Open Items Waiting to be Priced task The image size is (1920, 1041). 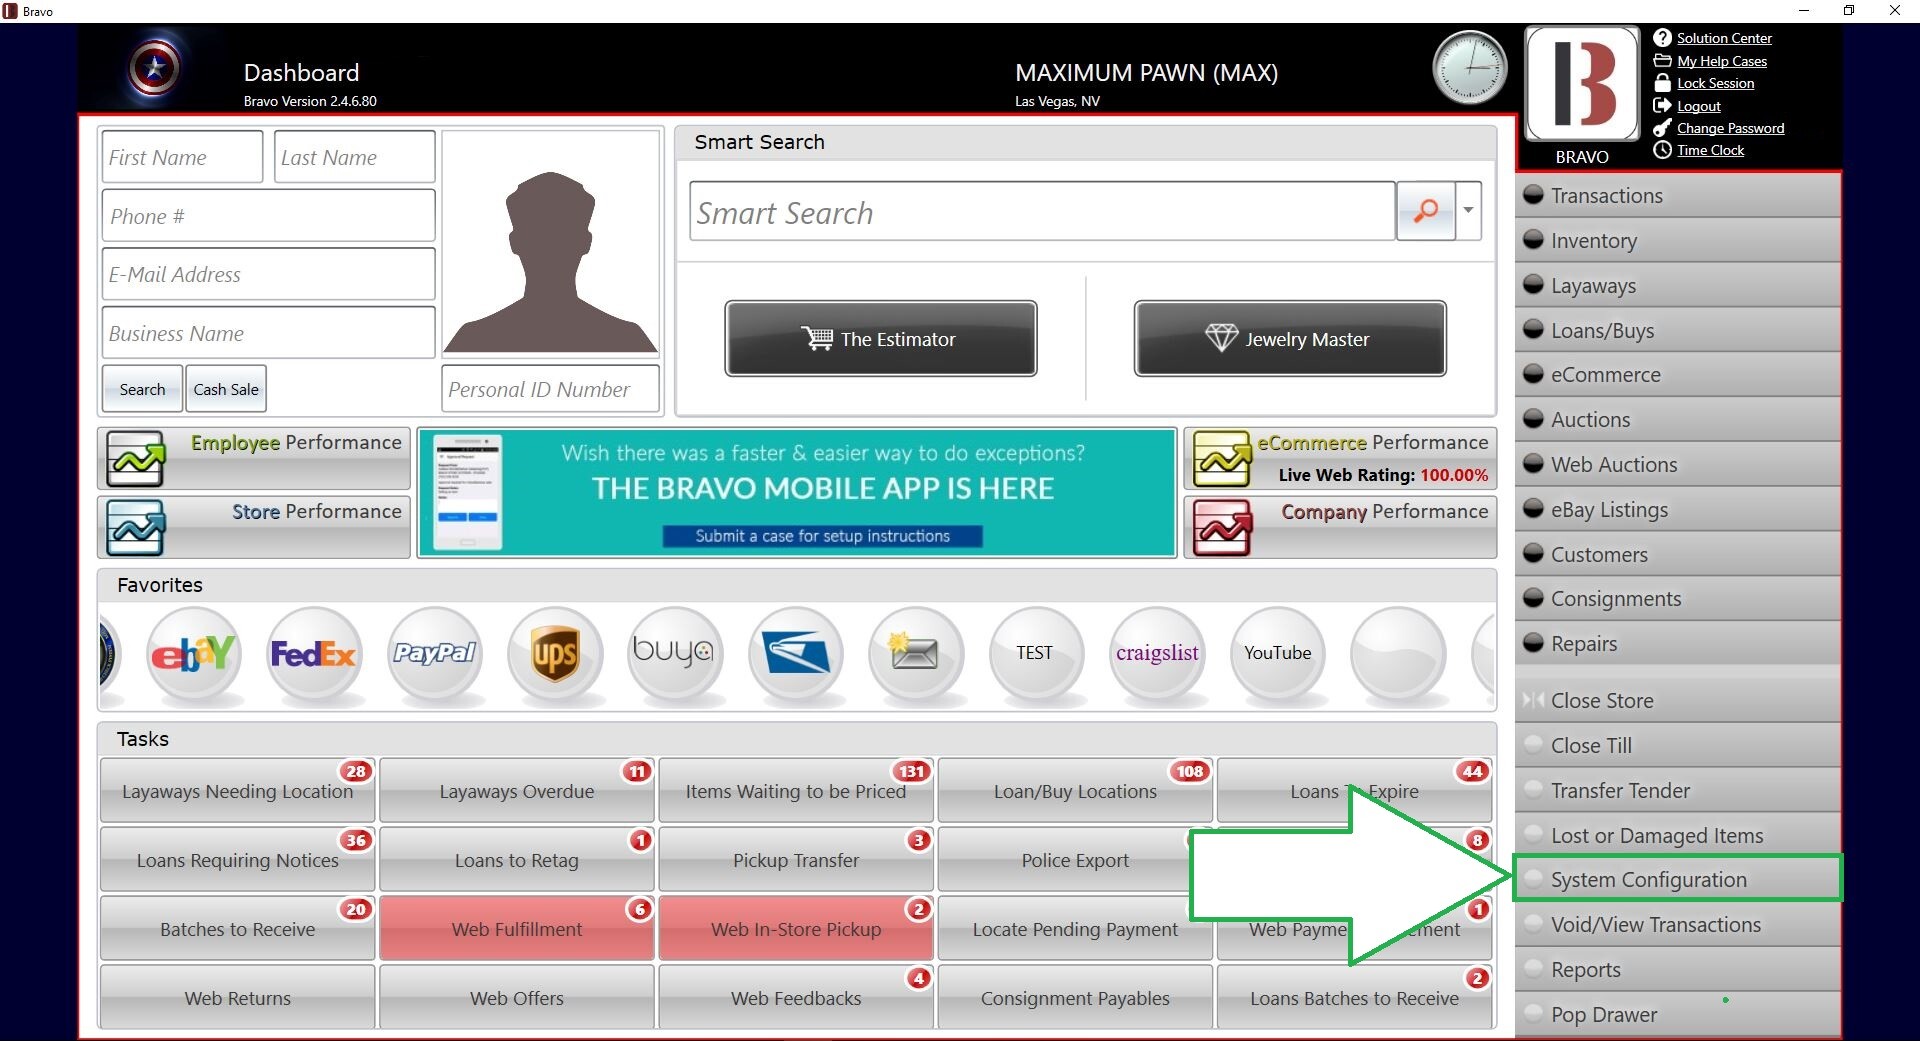tap(796, 791)
